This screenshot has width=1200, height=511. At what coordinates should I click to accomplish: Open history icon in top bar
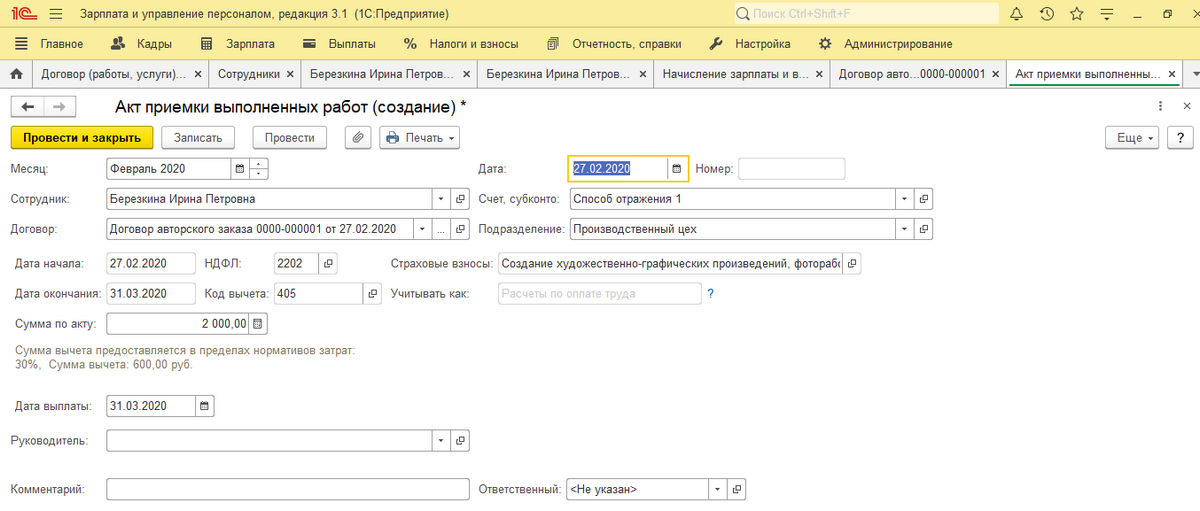point(1046,14)
